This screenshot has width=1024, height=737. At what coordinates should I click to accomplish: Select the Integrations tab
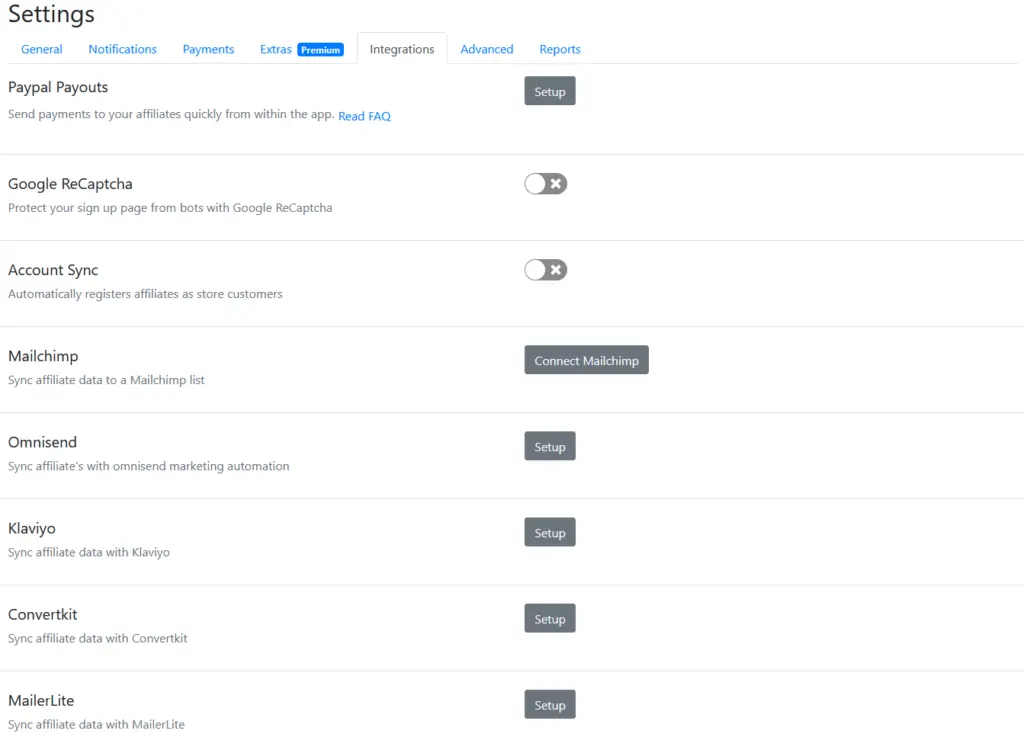[402, 49]
